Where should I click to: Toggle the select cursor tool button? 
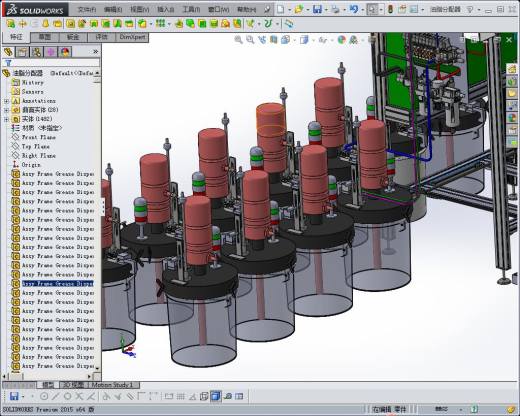pos(372,10)
